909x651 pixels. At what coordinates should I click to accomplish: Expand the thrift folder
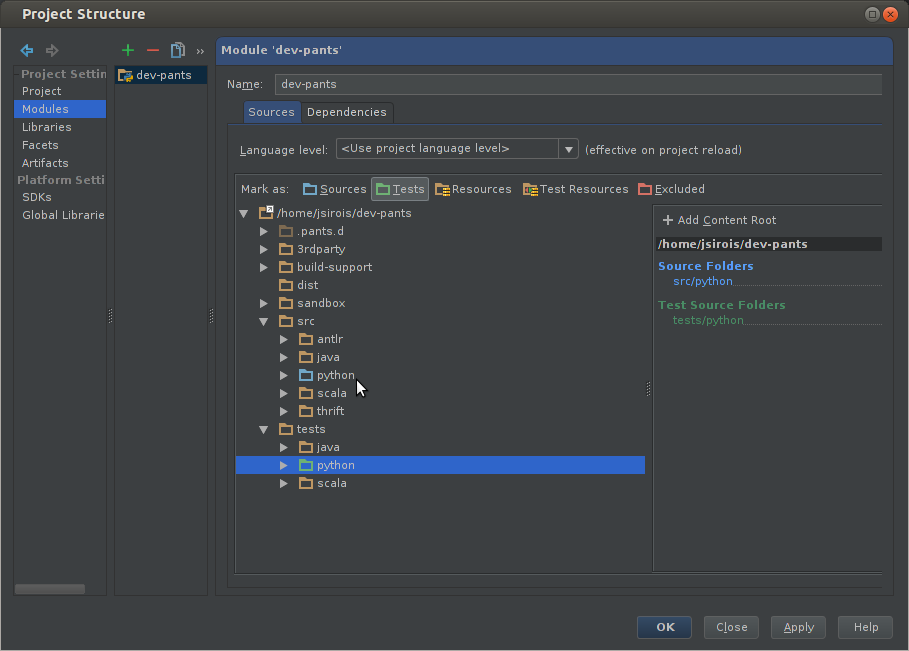coord(283,411)
